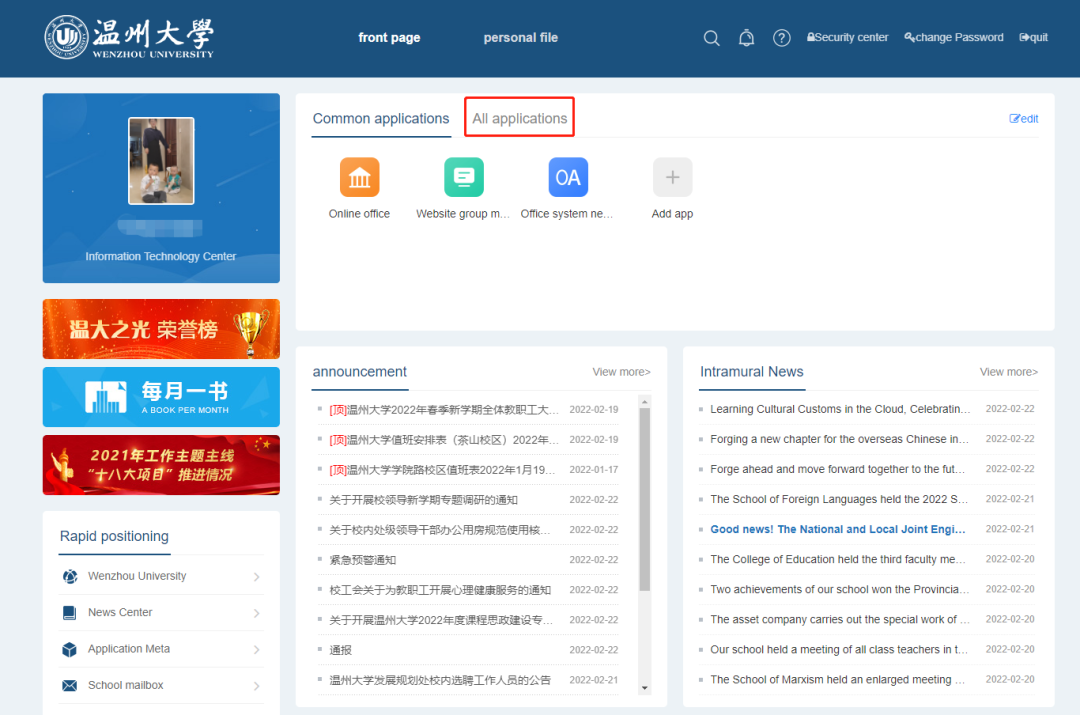Image resolution: width=1080 pixels, height=715 pixels.
Task: Click the Wenzhou University logo
Action: [x=129, y=37]
